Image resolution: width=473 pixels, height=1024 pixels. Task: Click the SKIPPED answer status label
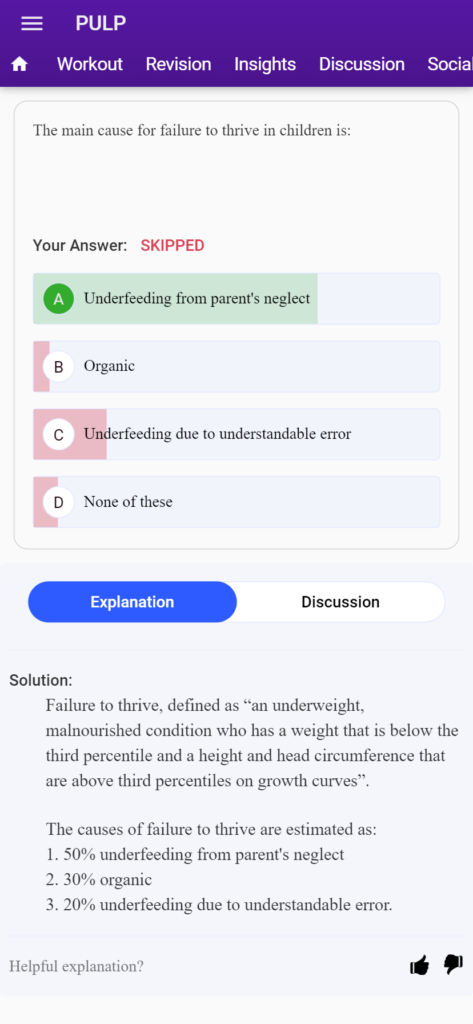[172, 246]
